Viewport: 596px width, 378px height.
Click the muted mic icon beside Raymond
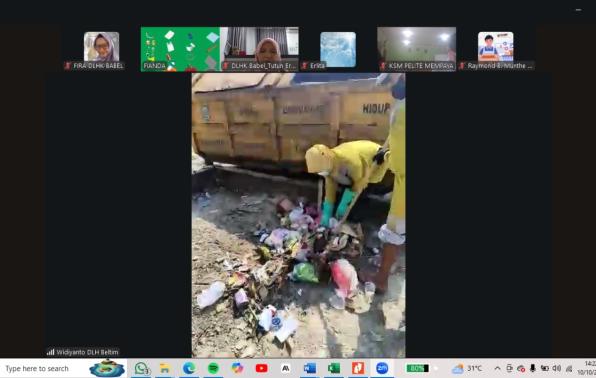click(462, 66)
